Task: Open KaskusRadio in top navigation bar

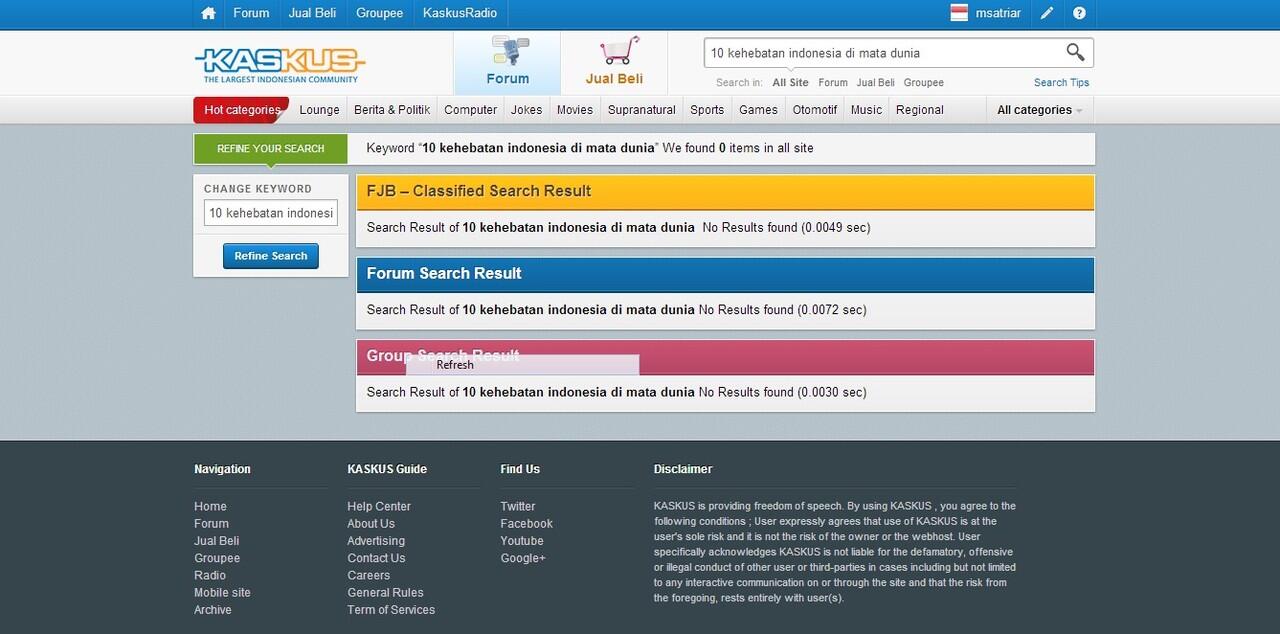Action: tap(460, 13)
